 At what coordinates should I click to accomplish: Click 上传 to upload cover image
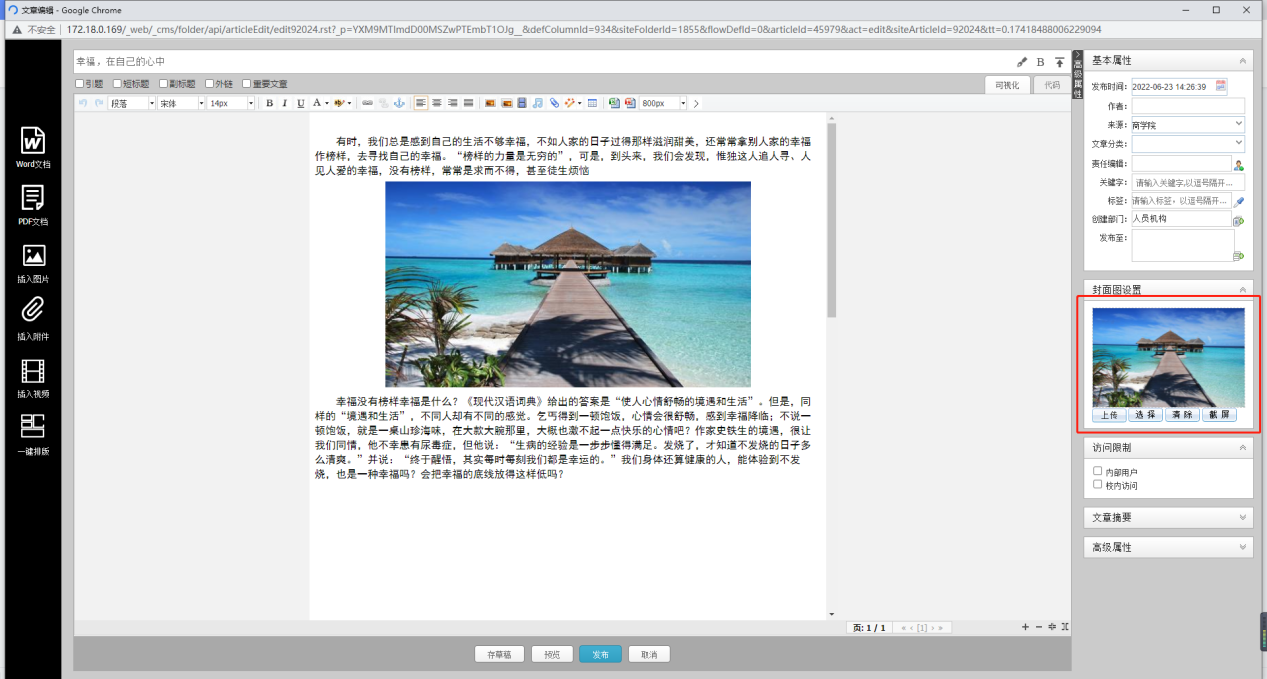(x=1110, y=415)
